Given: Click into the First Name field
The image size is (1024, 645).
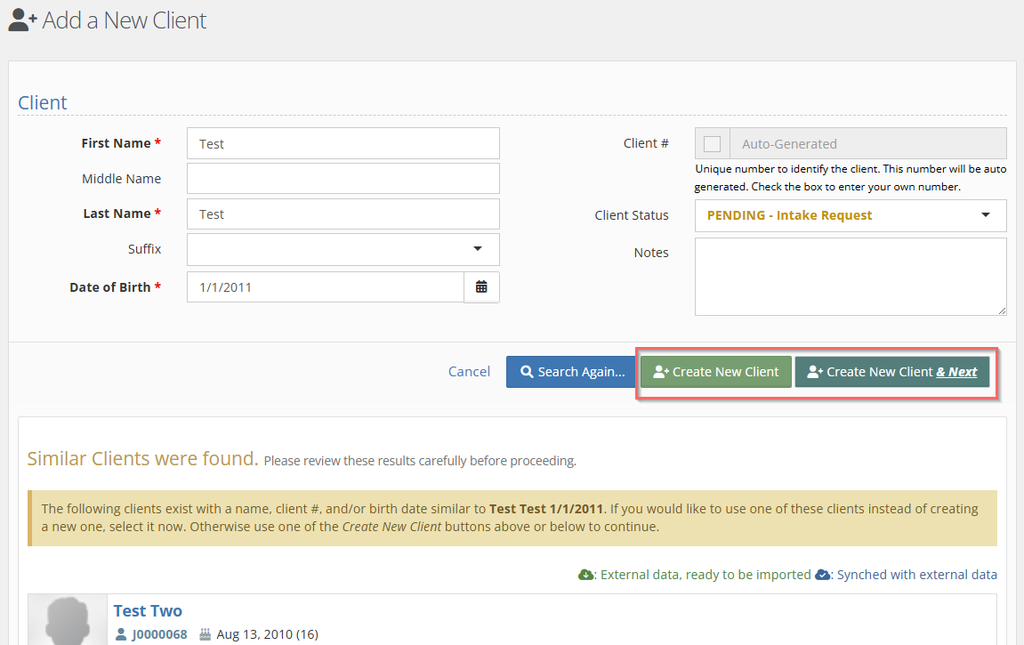Looking at the screenshot, I should (343, 144).
